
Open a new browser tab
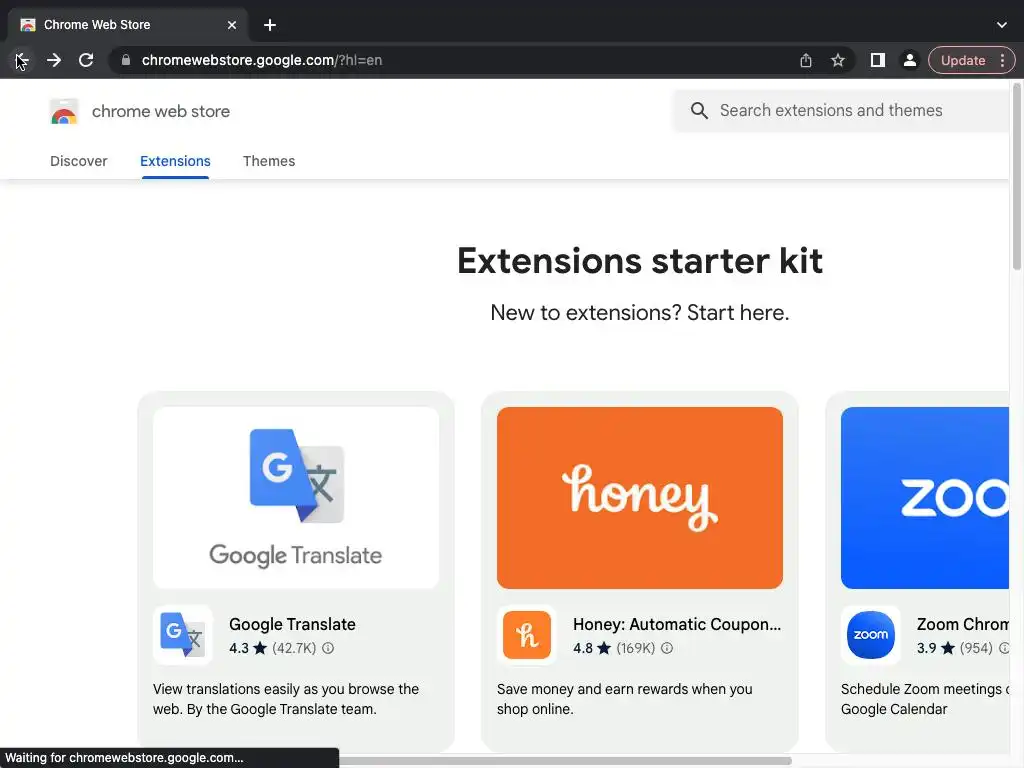tap(270, 25)
